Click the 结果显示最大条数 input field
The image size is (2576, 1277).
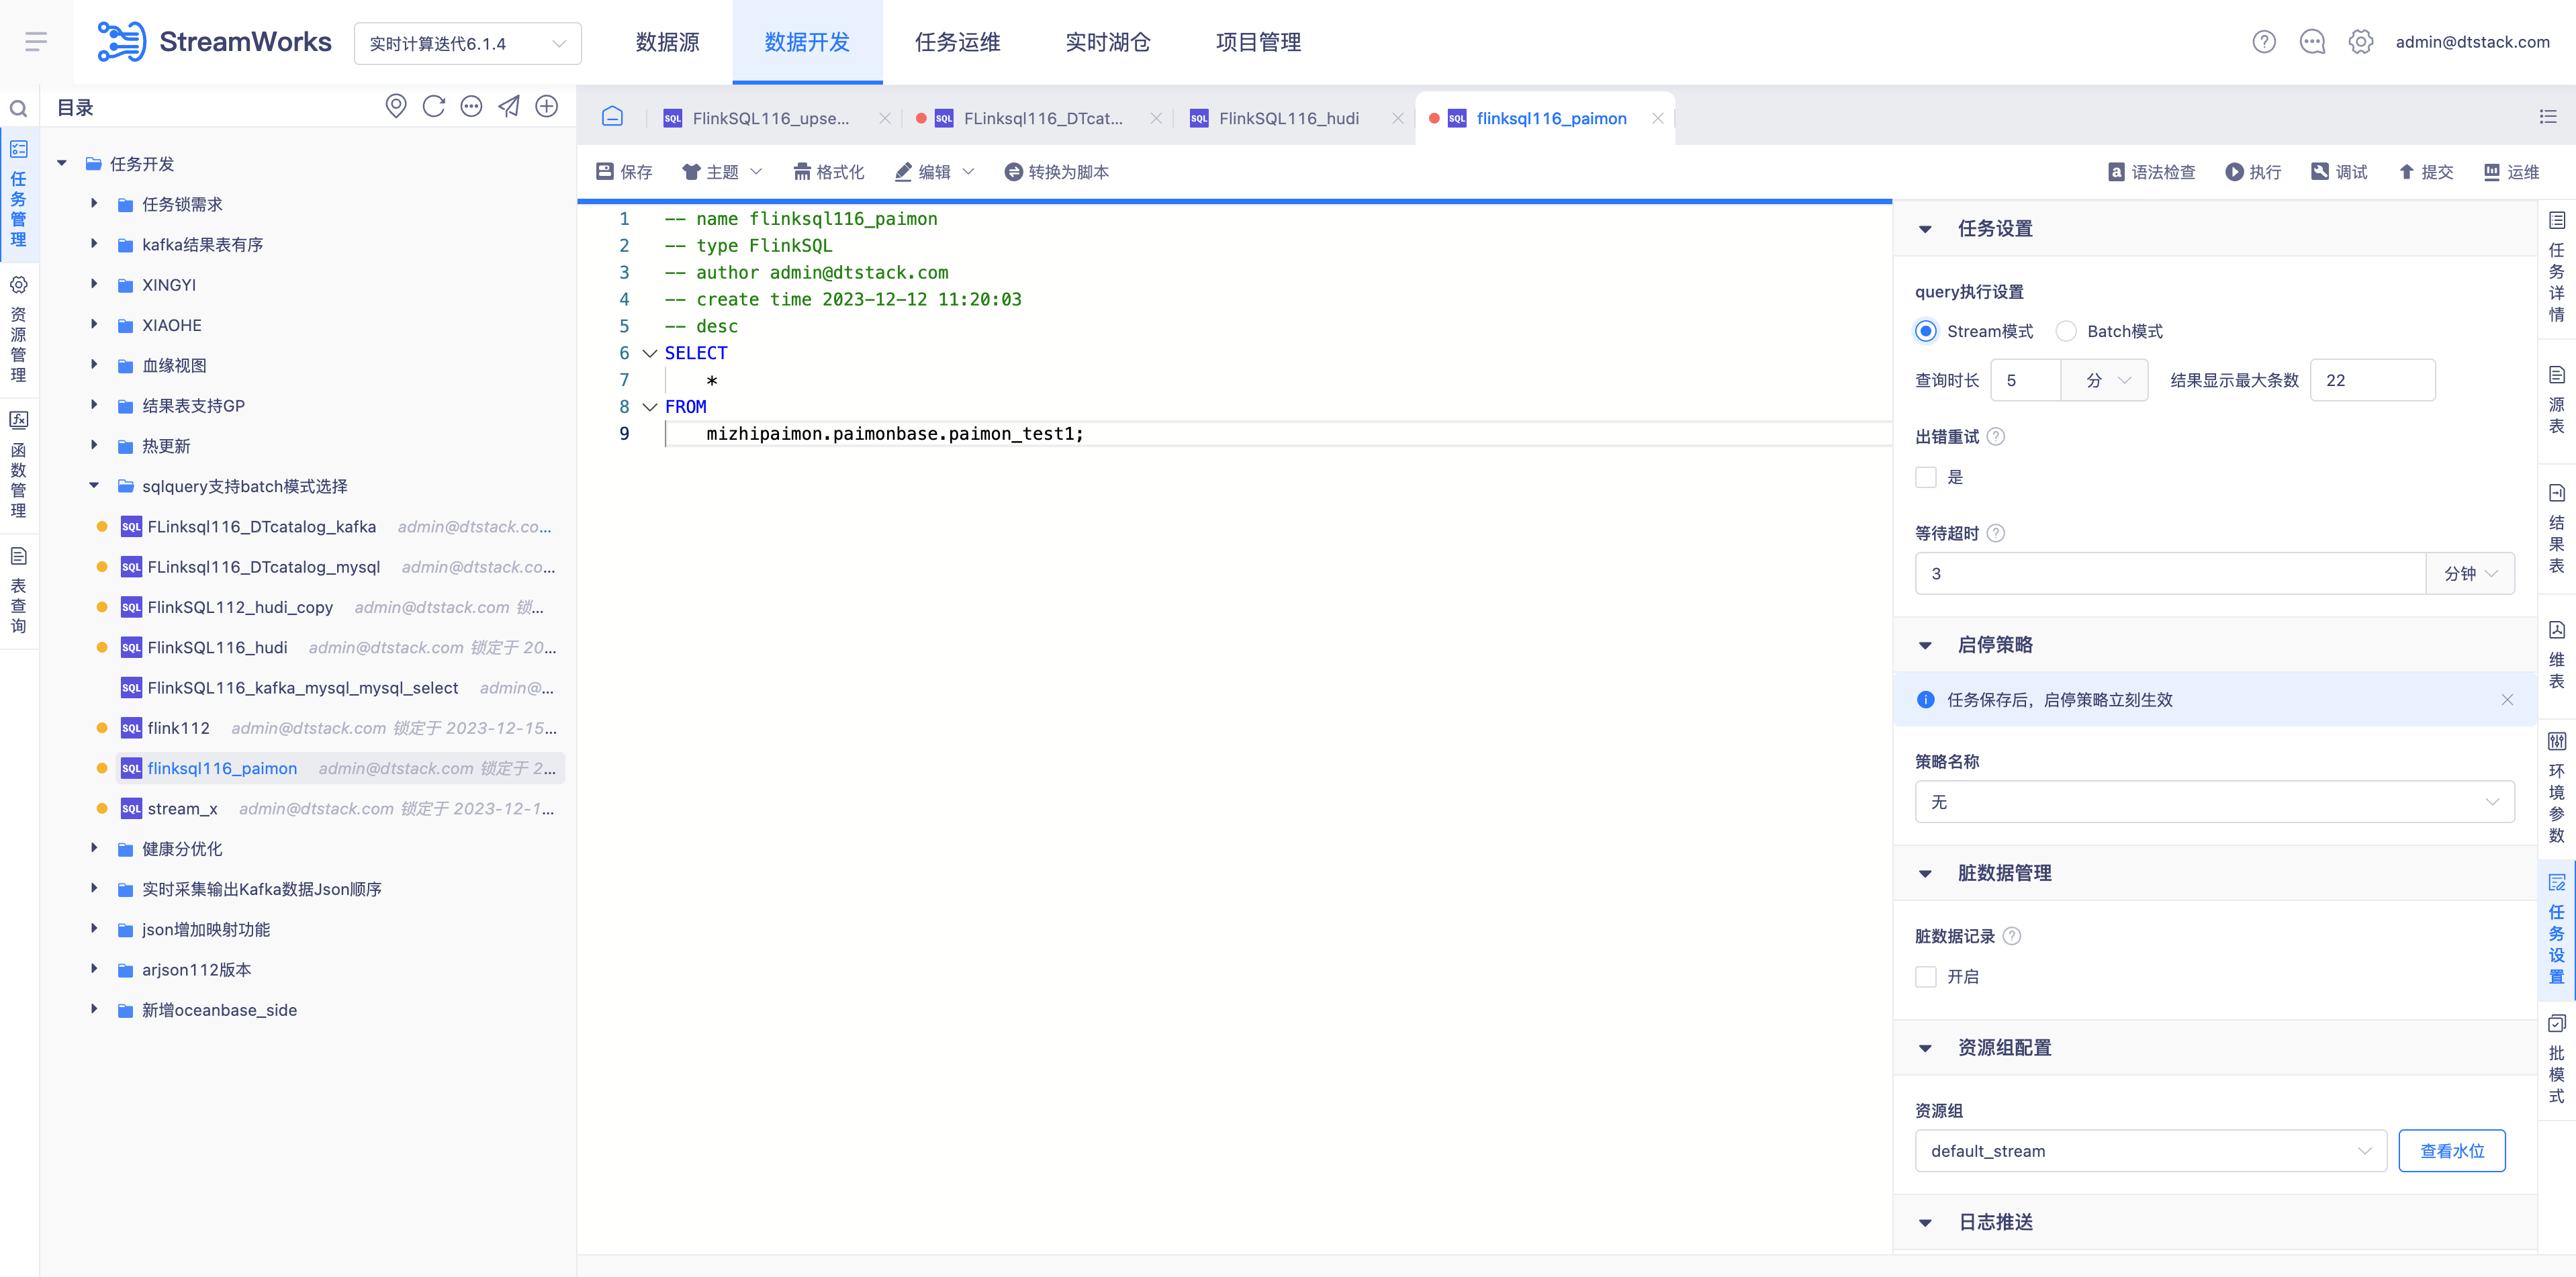(2372, 380)
